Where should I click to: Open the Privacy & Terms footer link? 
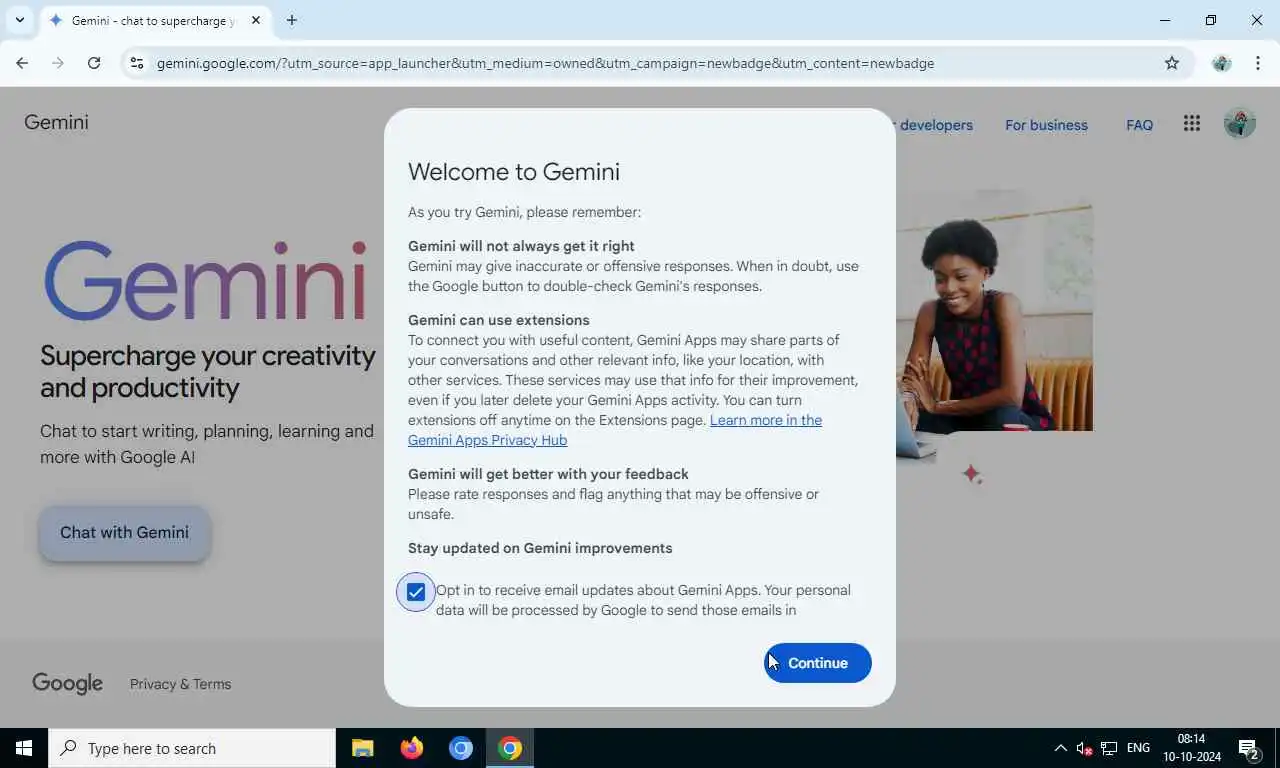[x=180, y=684]
